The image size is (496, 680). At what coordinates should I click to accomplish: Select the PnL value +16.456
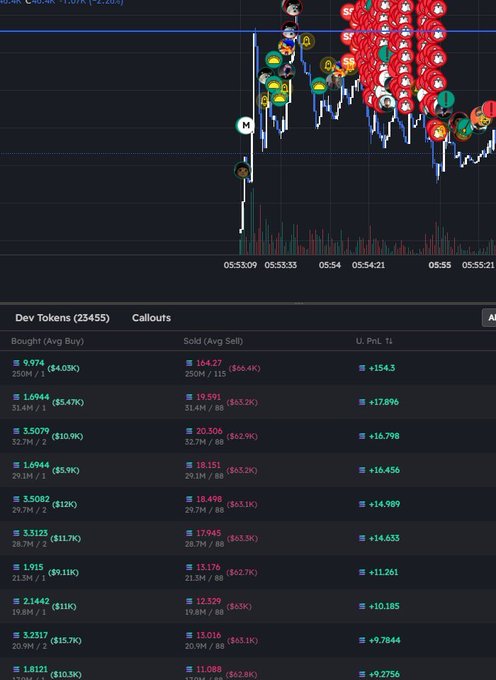click(384, 470)
